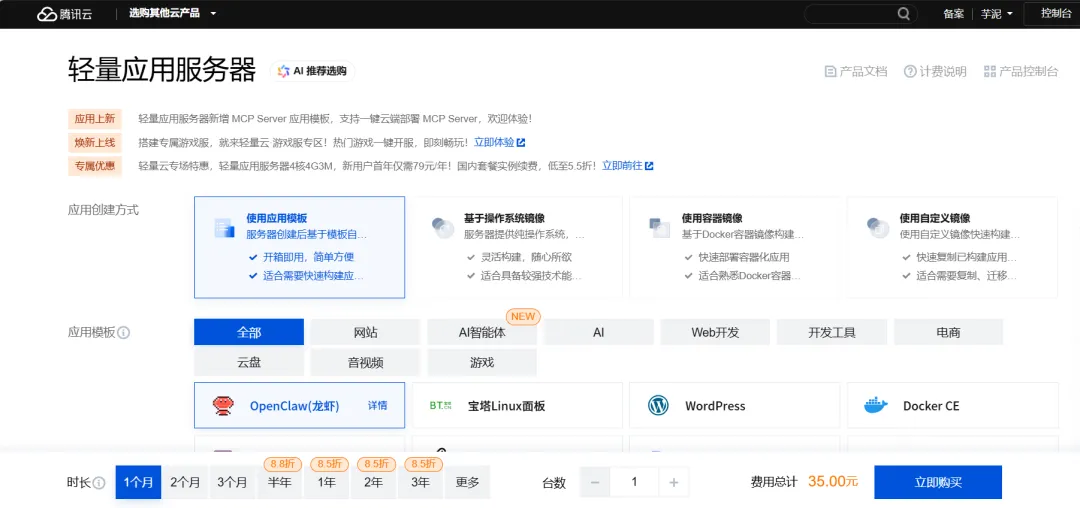Image resolution: width=1080 pixels, height=508 pixels.
Task: Select the 全部 template tab
Action: (x=249, y=332)
